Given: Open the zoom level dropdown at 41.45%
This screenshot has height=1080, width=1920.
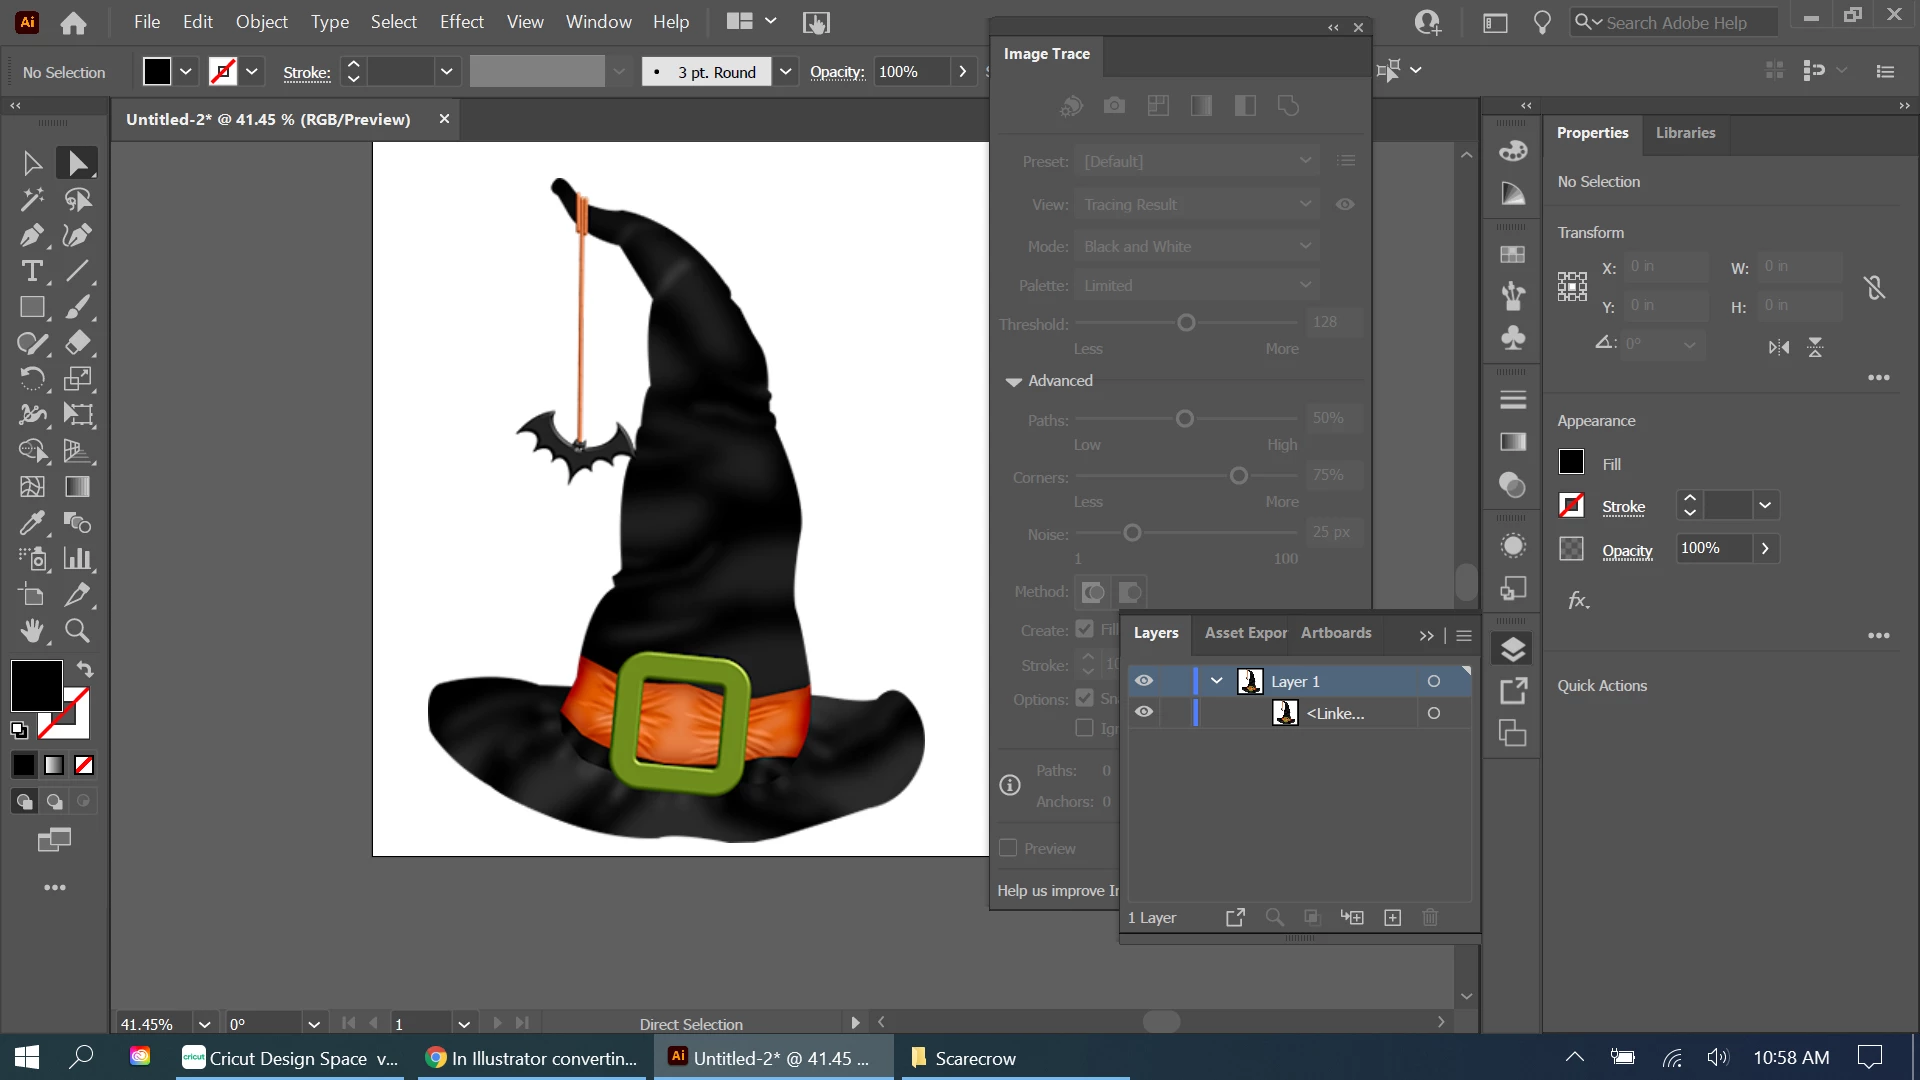Looking at the screenshot, I should click(x=204, y=1024).
